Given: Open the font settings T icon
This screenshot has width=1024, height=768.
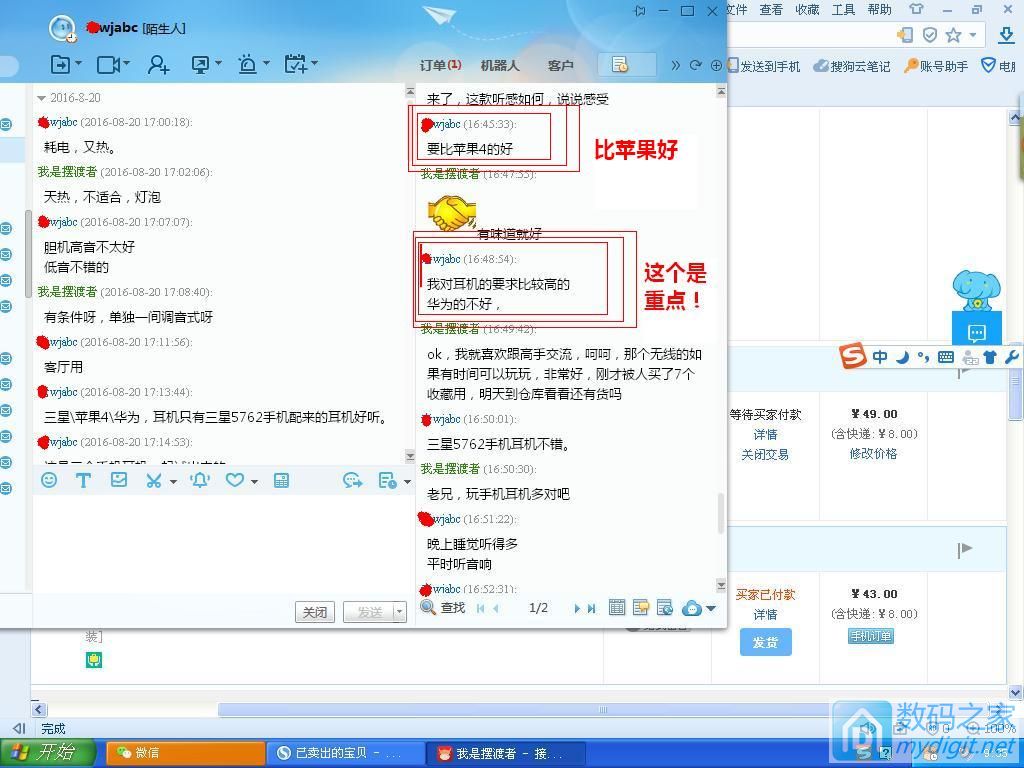Looking at the screenshot, I should pos(83,481).
